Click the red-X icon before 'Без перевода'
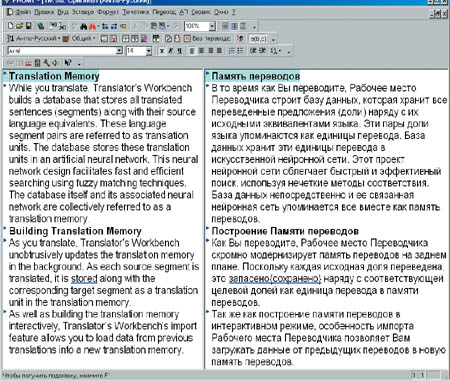The width and height of the screenshot is (450, 381). (187, 39)
